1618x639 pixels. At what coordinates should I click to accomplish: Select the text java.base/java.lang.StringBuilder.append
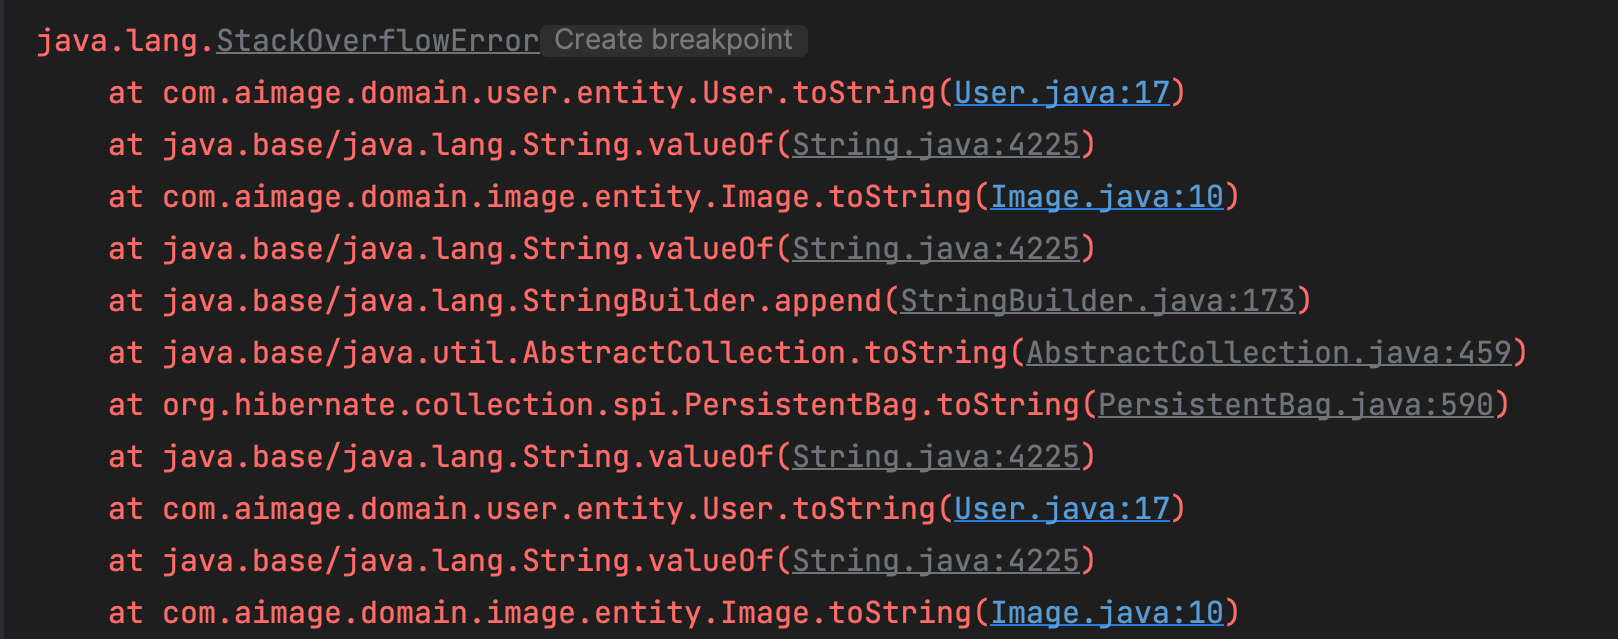pyautogui.click(x=522, y=300)
